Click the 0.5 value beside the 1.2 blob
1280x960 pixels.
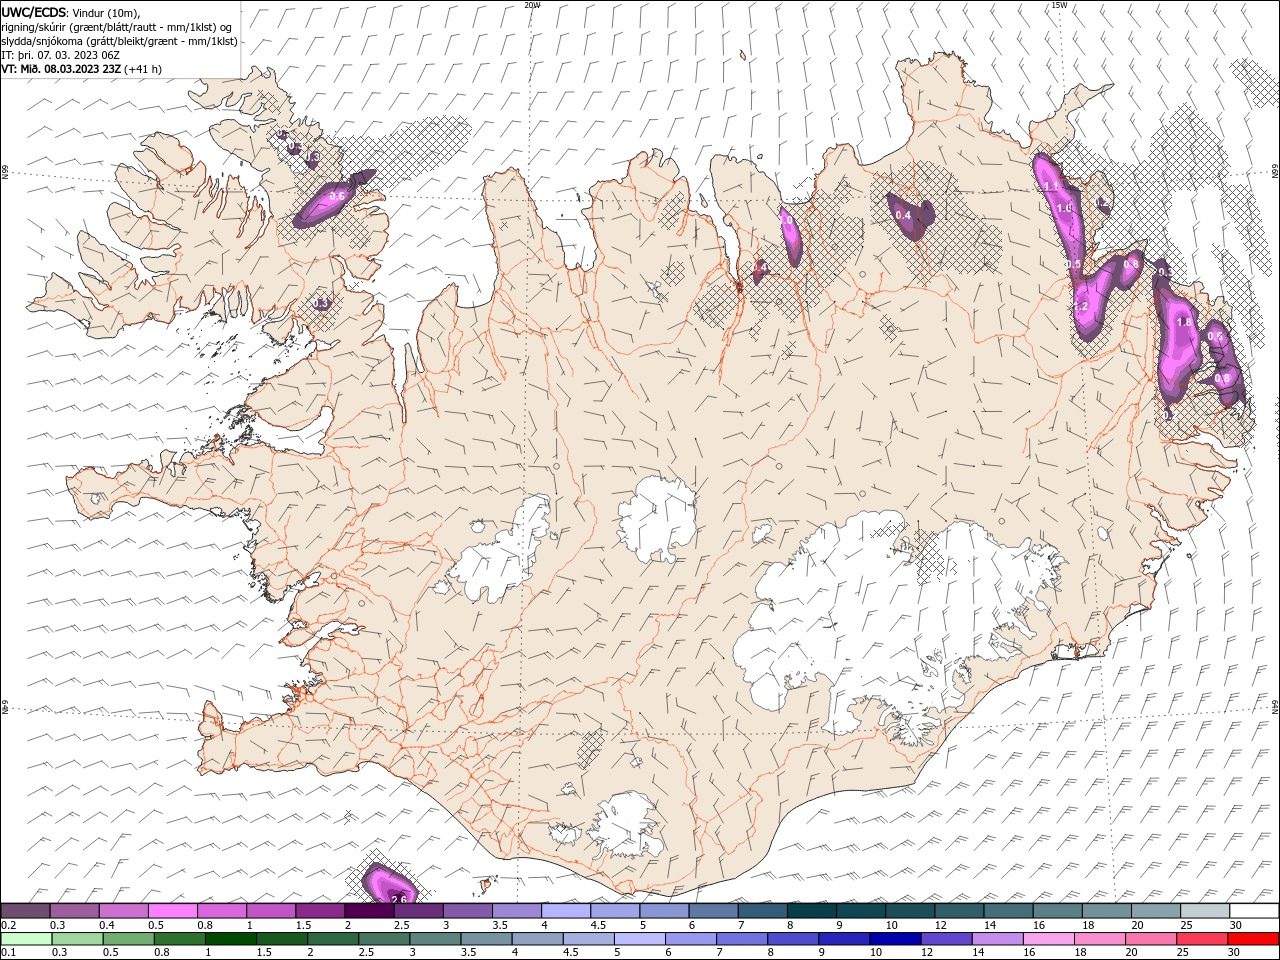pos(1074,264)
